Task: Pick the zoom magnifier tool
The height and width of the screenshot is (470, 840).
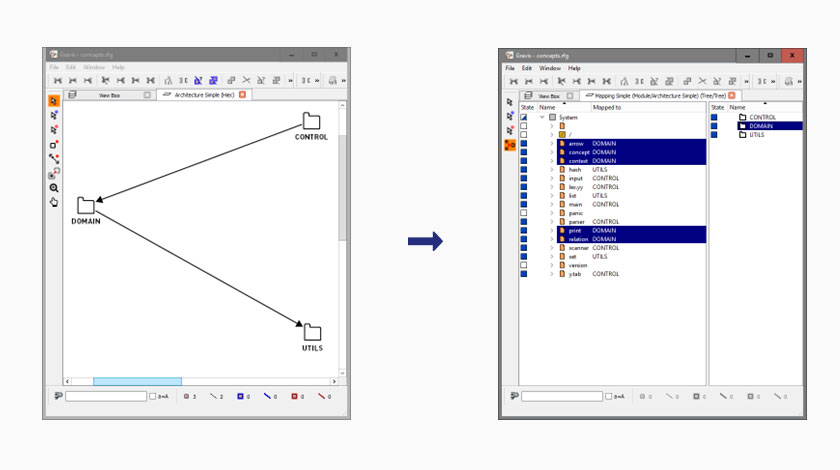Action: point(54,187)
